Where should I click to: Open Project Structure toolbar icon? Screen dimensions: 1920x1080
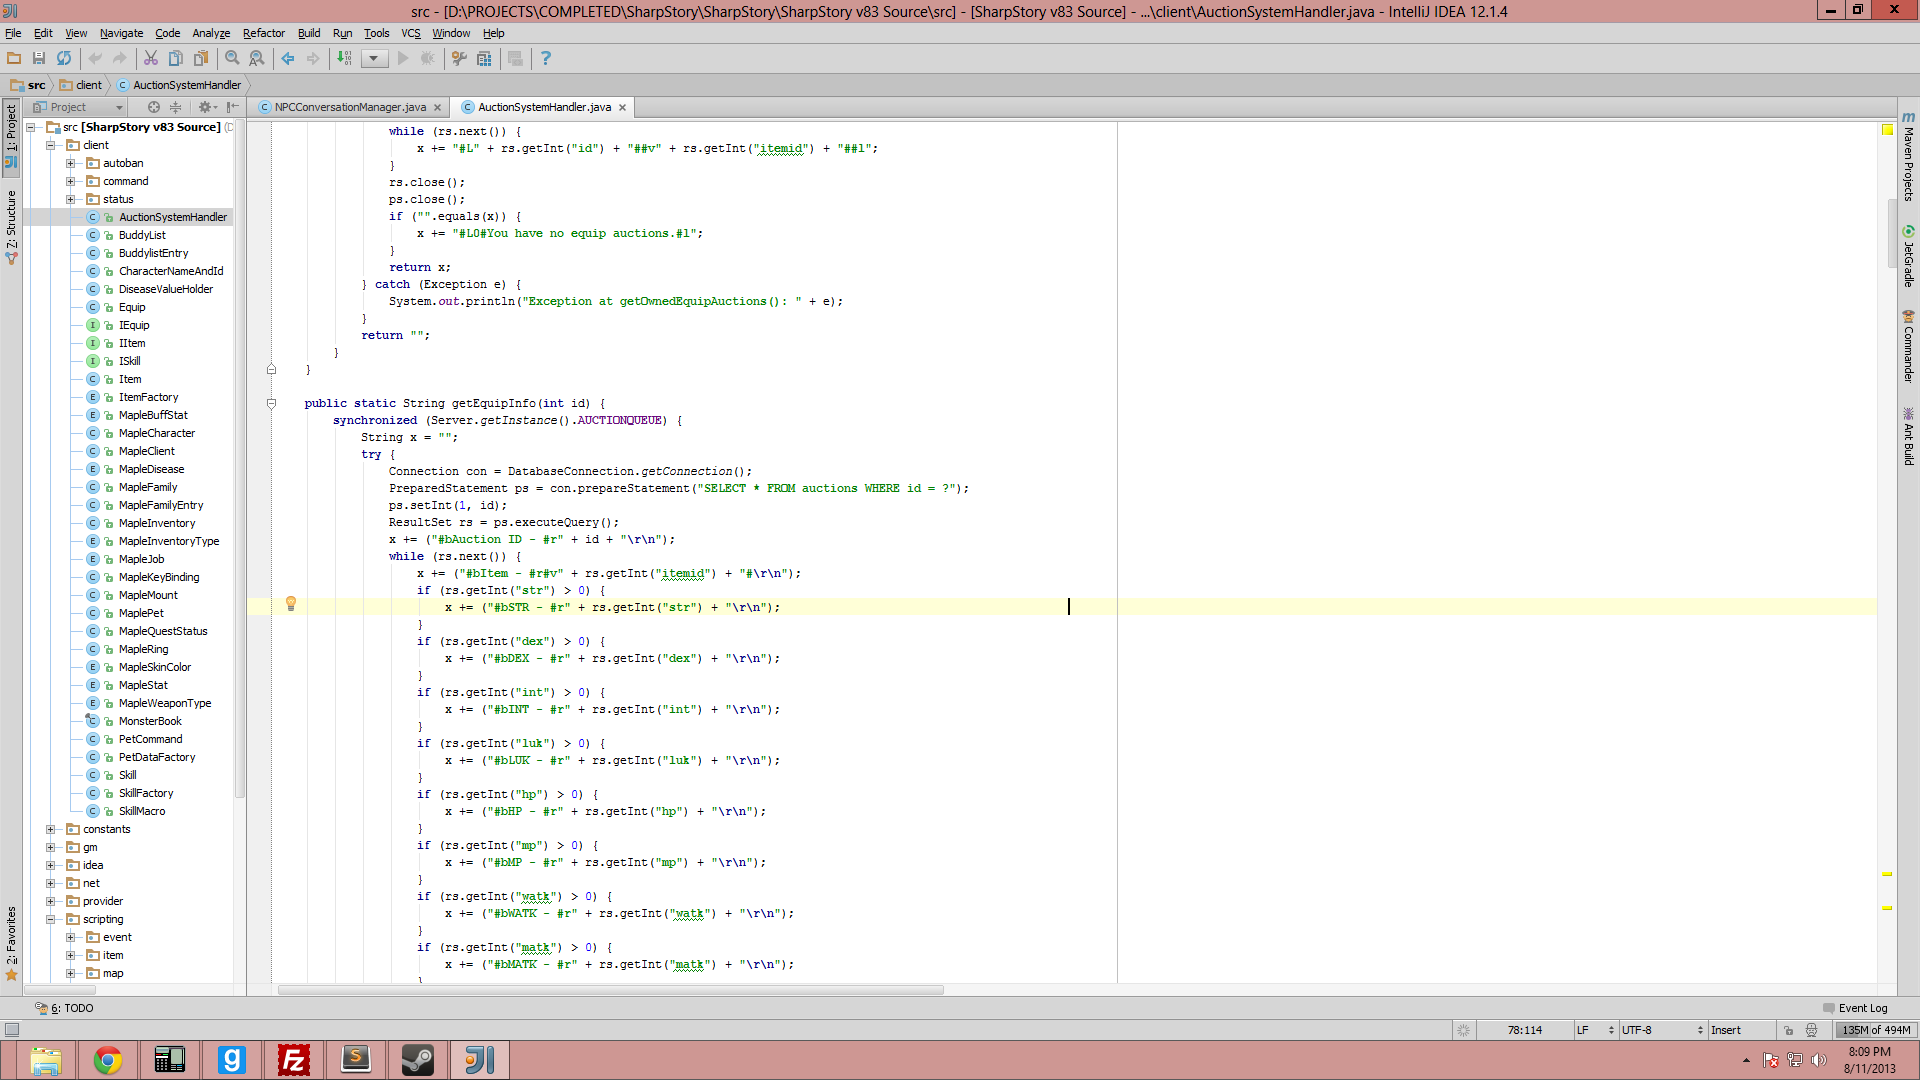point(484,58)
